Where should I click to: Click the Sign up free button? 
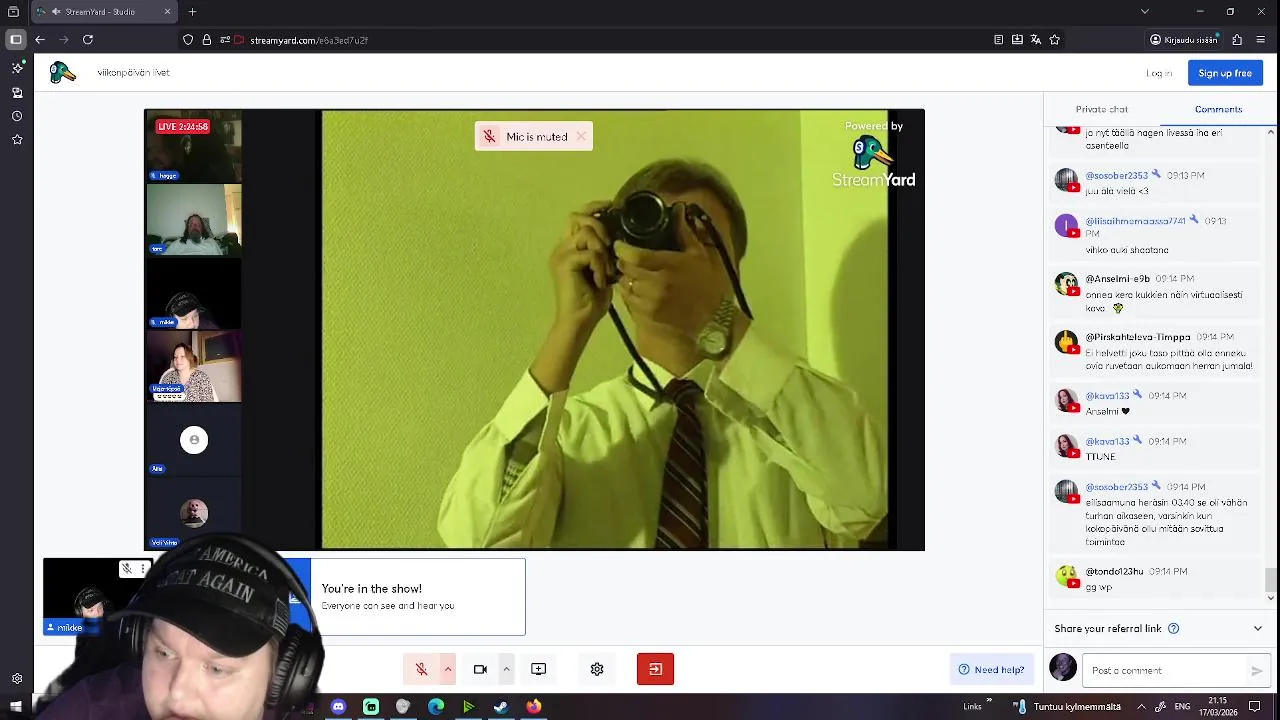1225,73
